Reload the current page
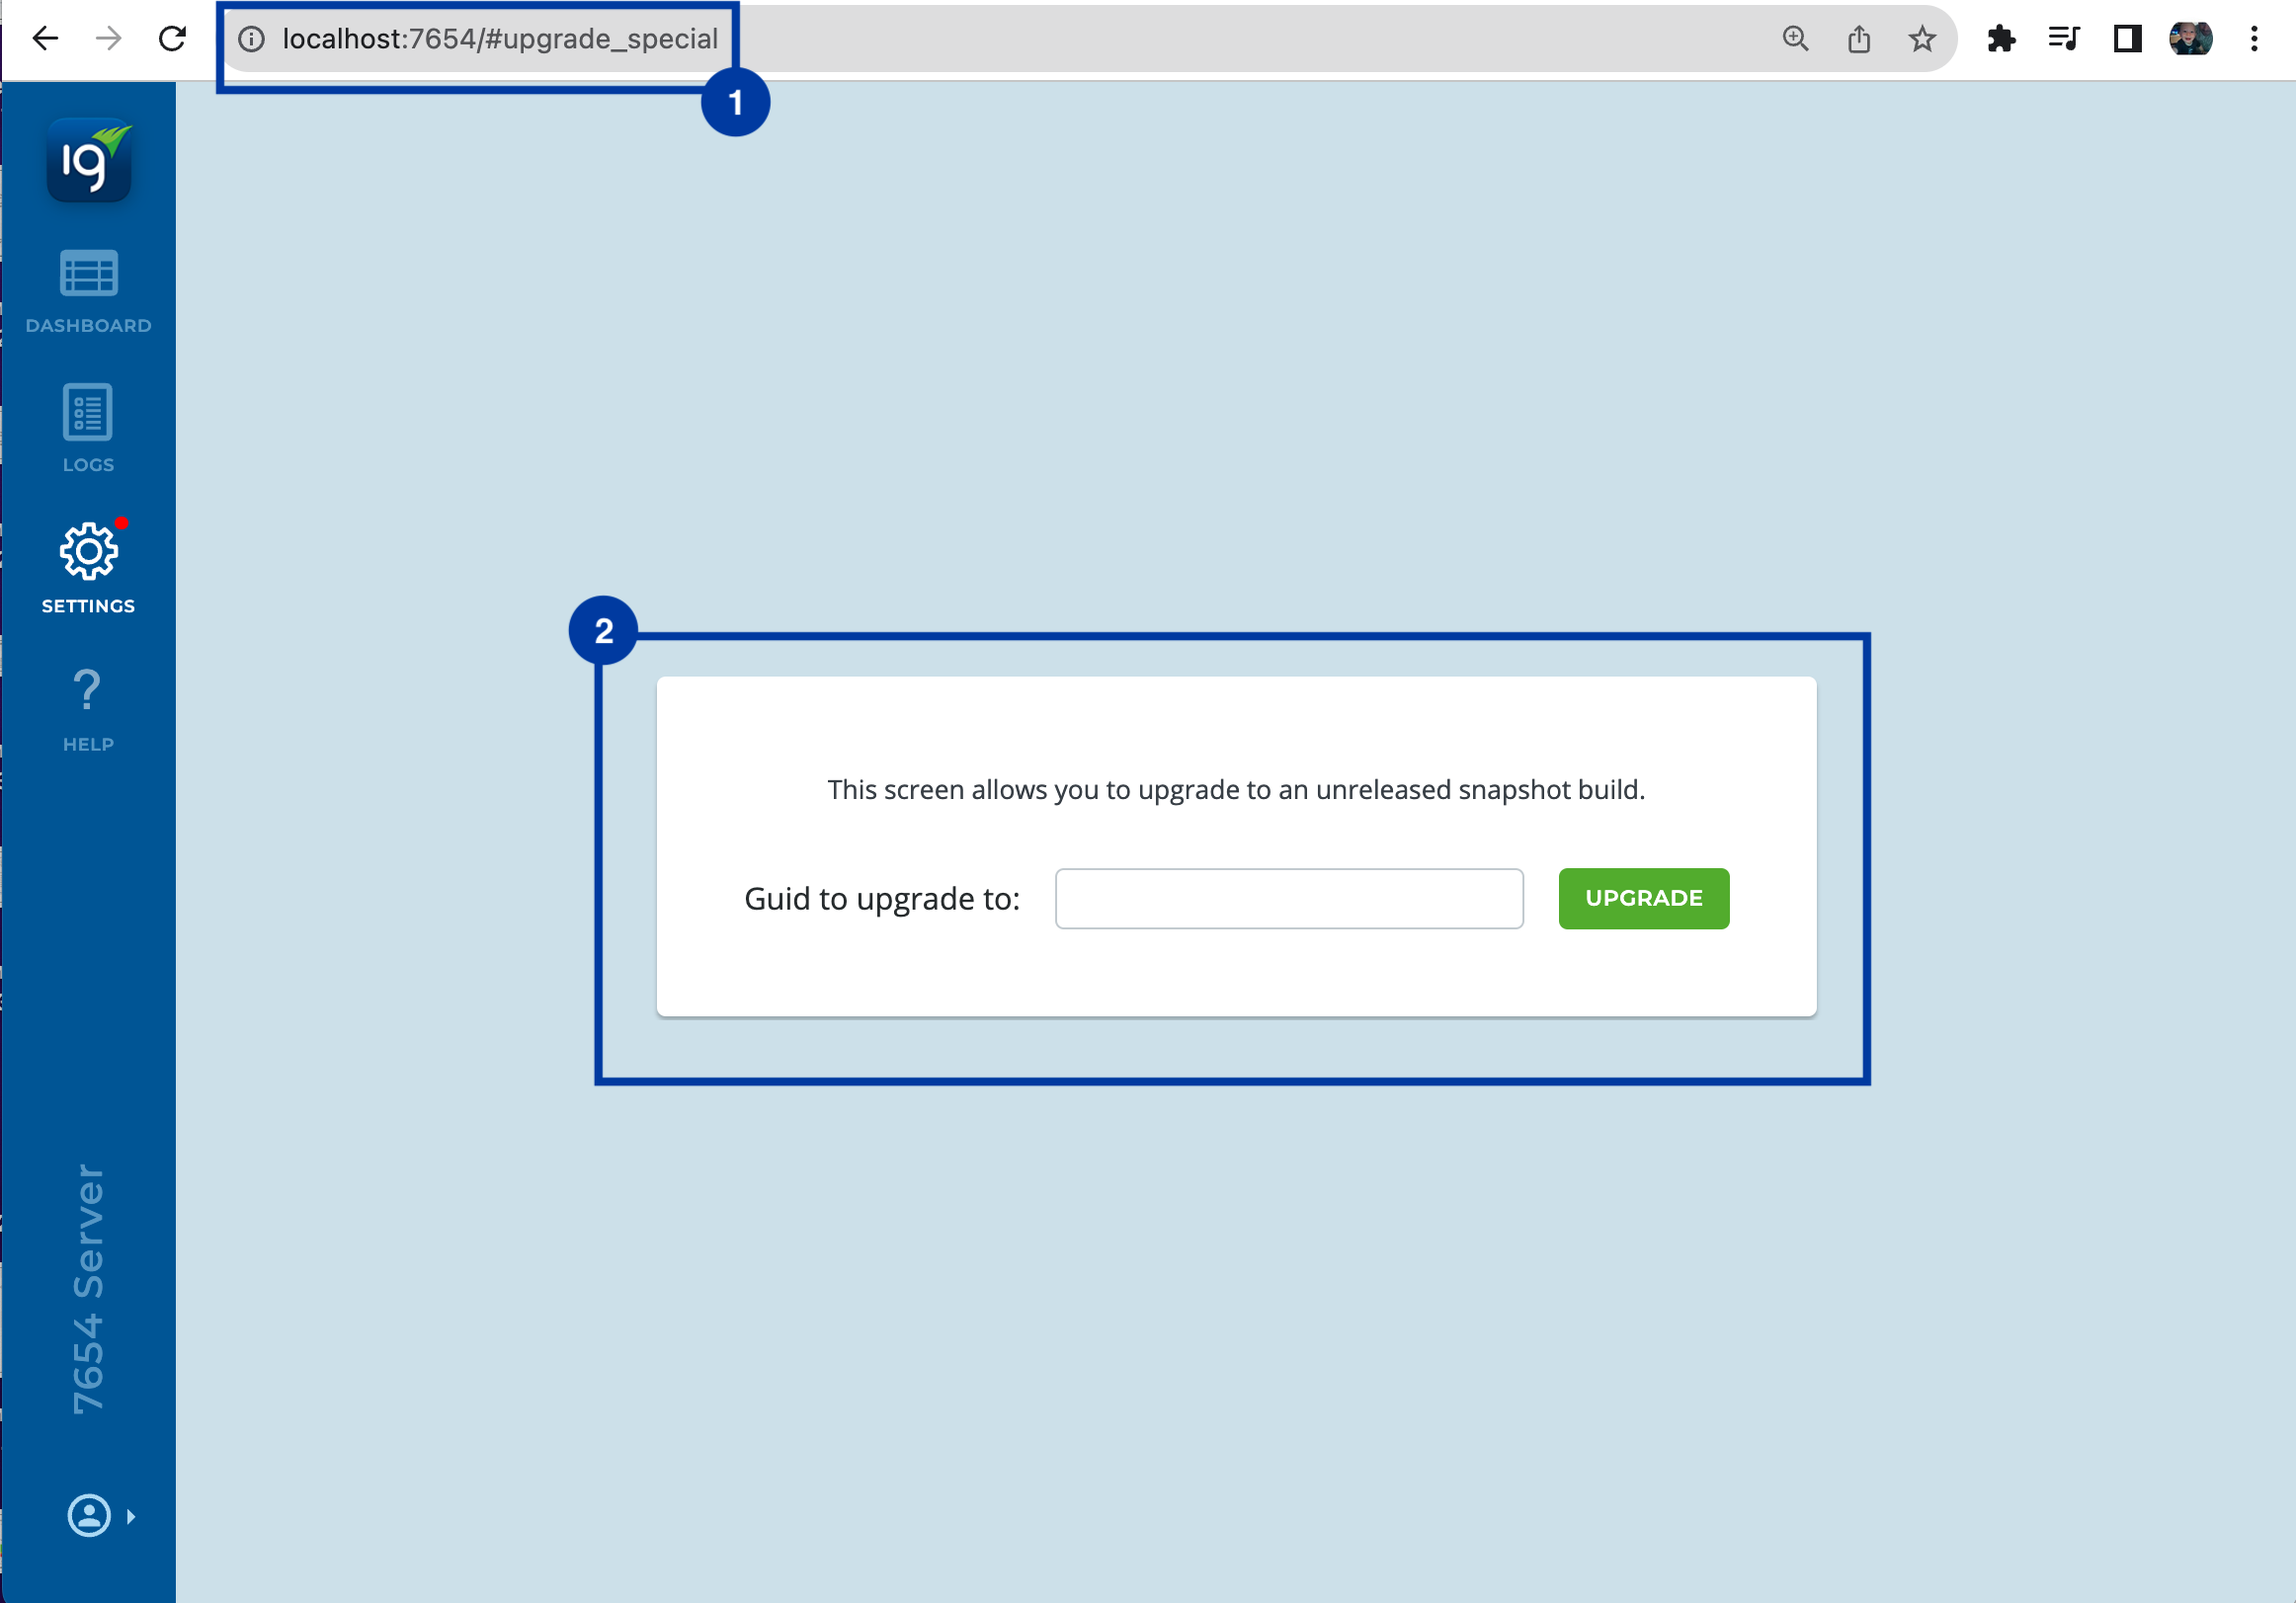The width and height of the screenshot is (2296, 1603). (172, 39)
